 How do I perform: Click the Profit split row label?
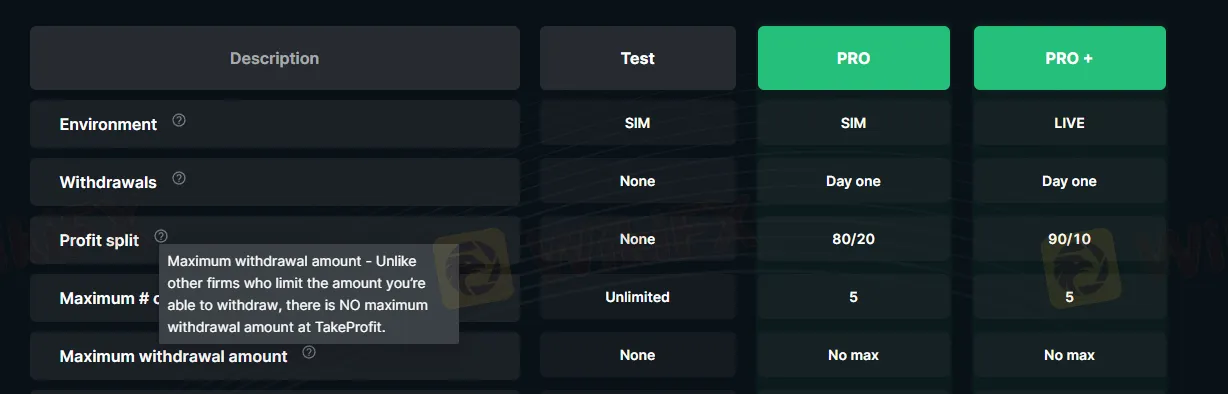99,241
